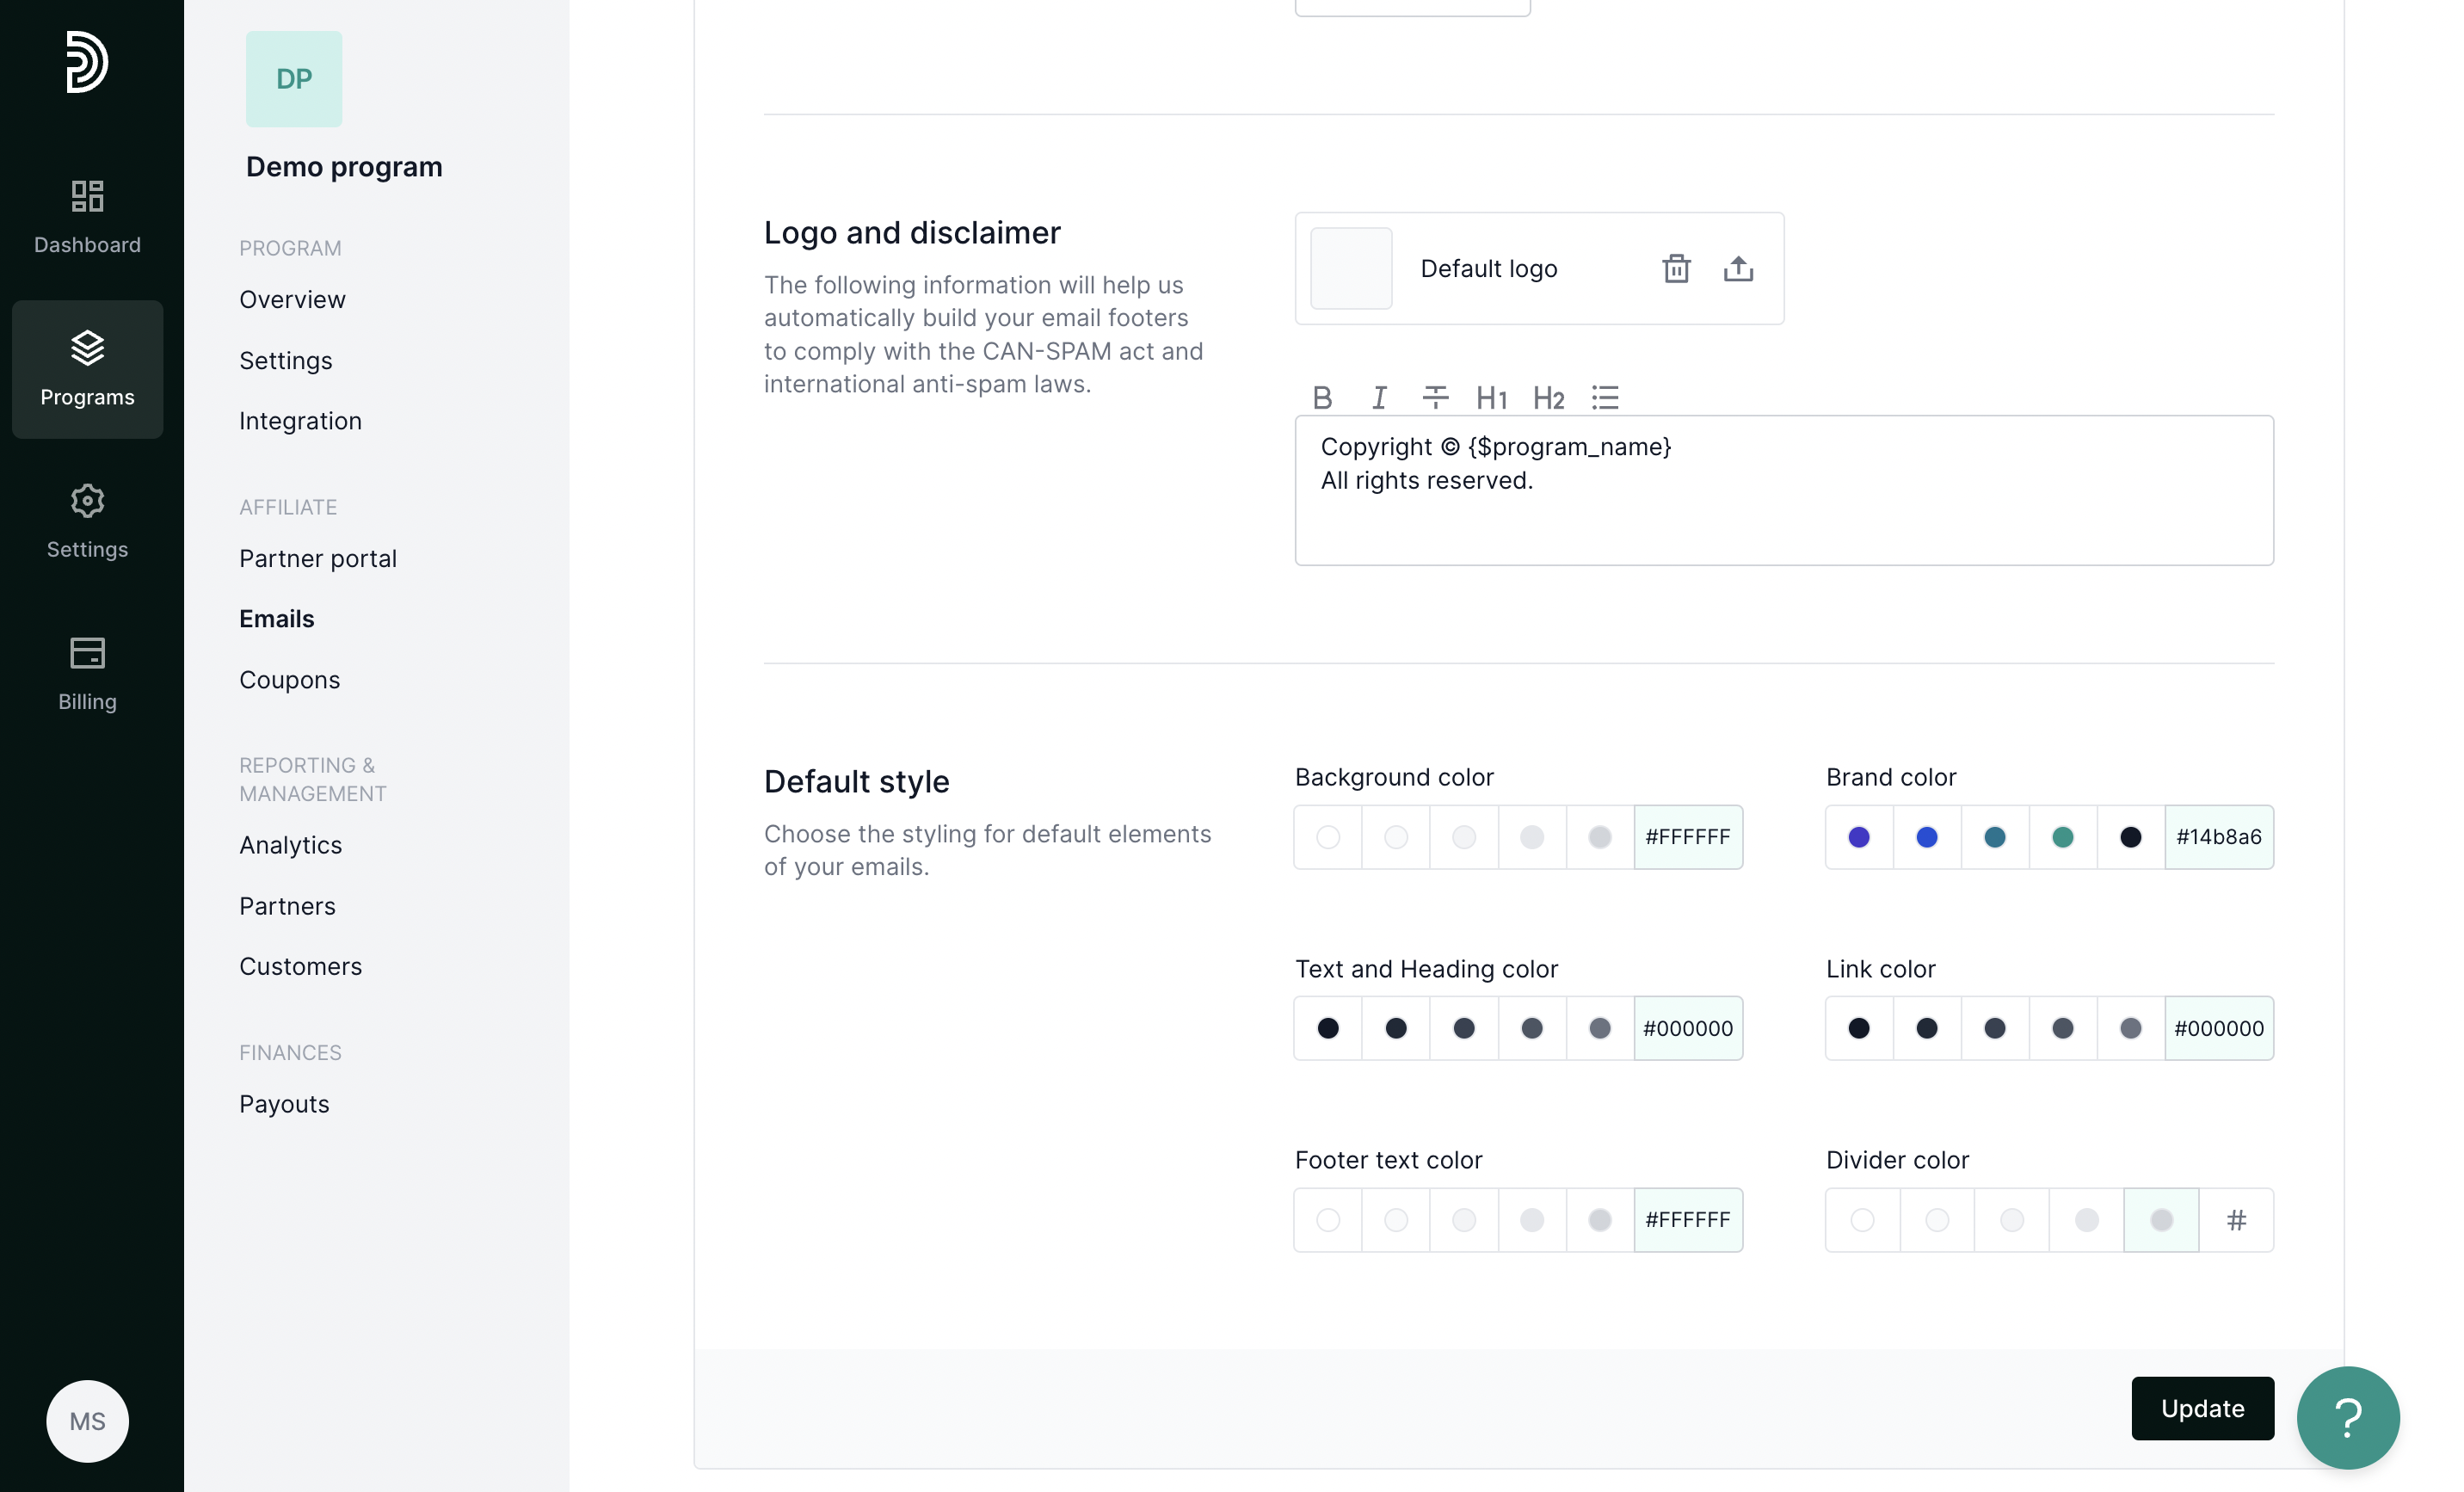Open the Coupons page
Image resolution: width=2464 pixels, height=1492 pixels.
[x=289, y=680]
